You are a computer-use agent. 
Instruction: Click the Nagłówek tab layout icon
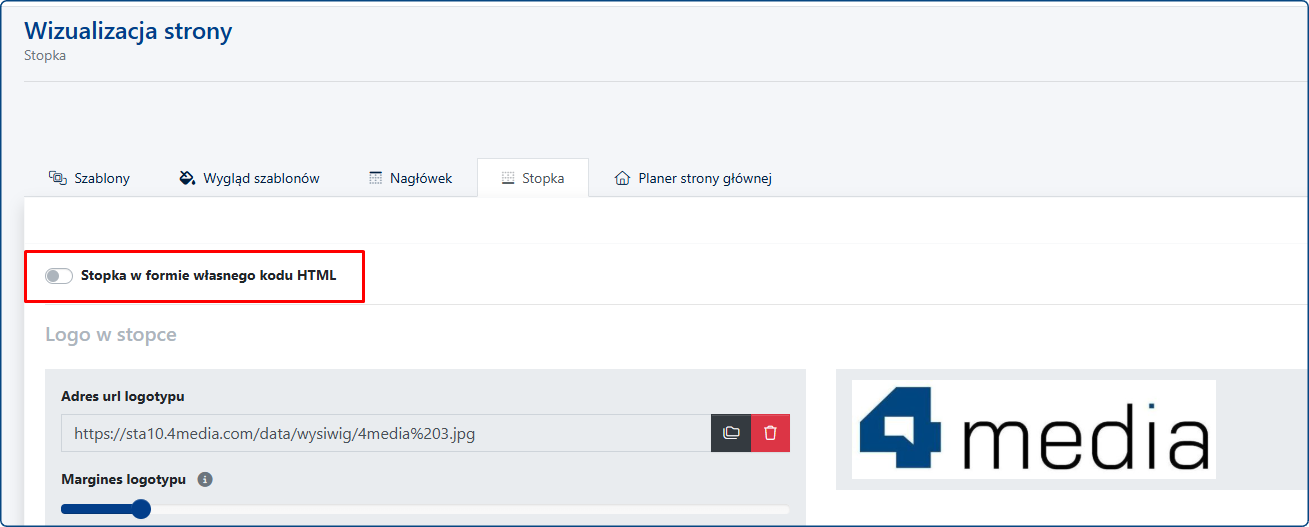pyautogui.click(x=376, y=178)
